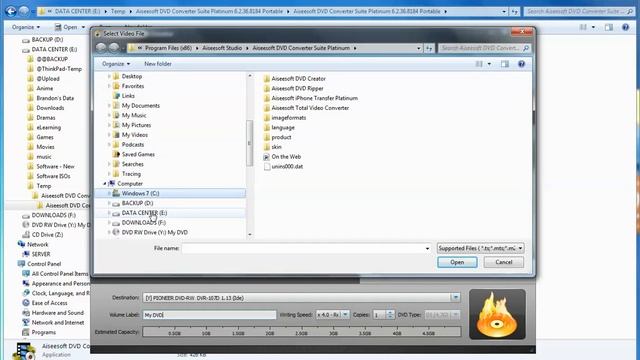
Task: Click the Forward arrow in Select Video File dialog
Action: pos(114,48)
